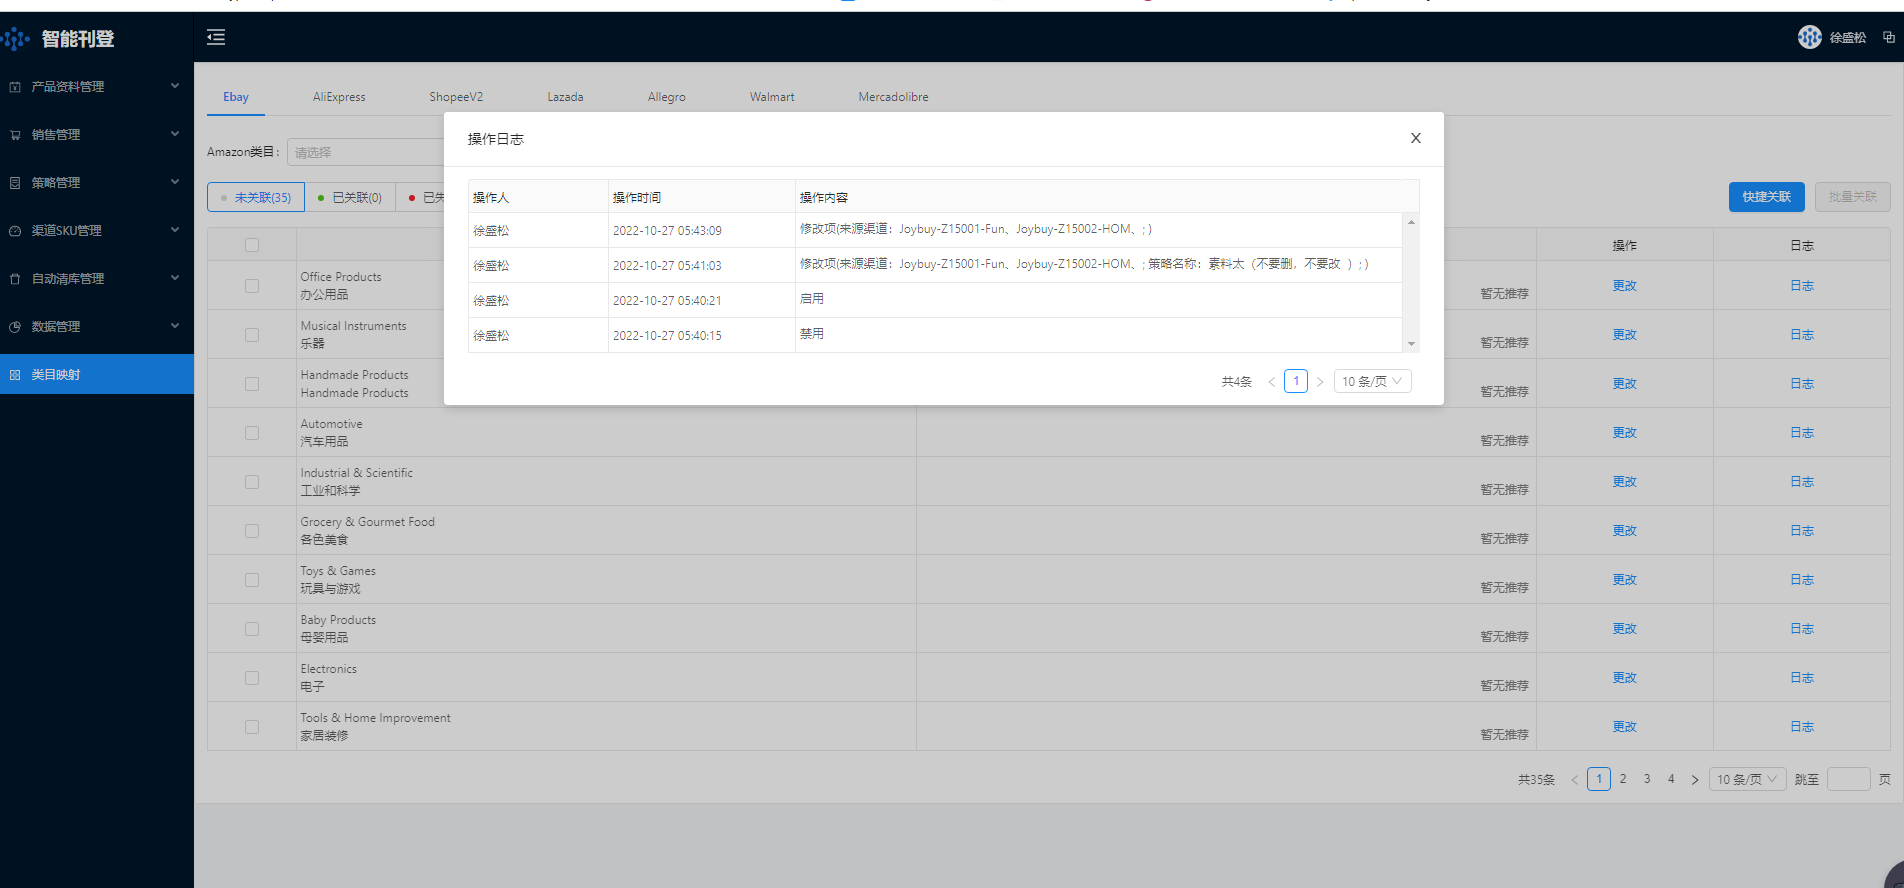
Task: Go to previous page of the category table
Action: point(1575,780)
